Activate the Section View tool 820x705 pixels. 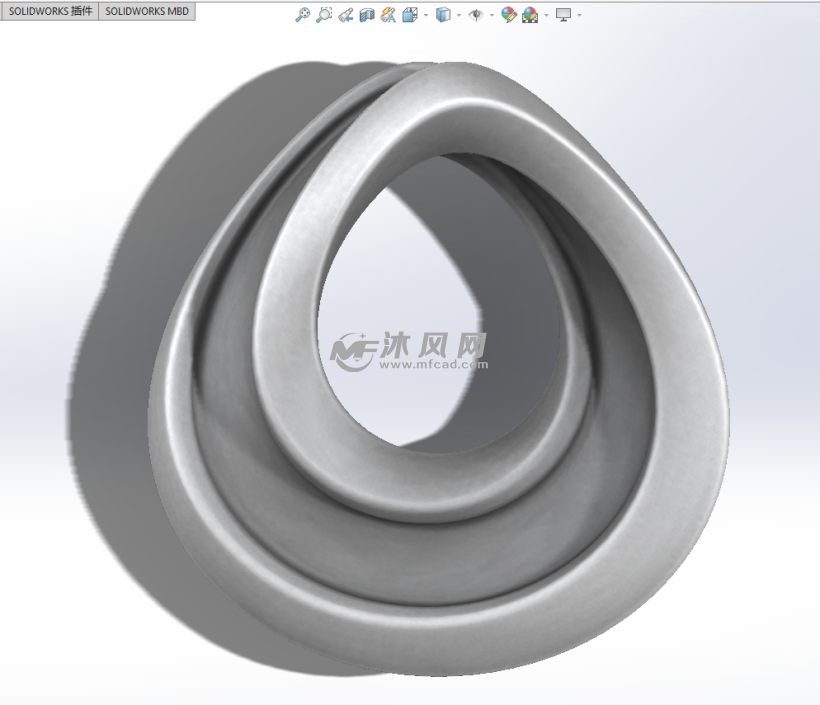[367, 15]
